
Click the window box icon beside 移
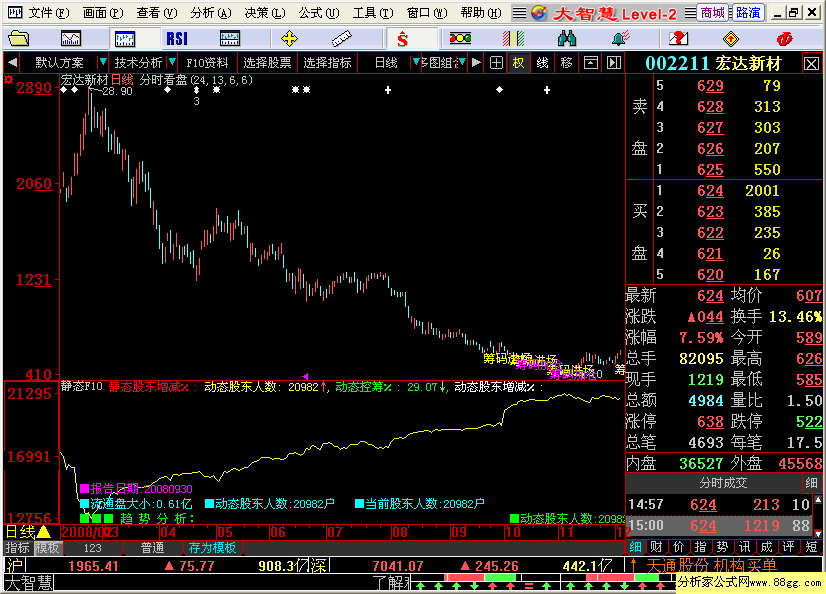(x=591, y=63)
